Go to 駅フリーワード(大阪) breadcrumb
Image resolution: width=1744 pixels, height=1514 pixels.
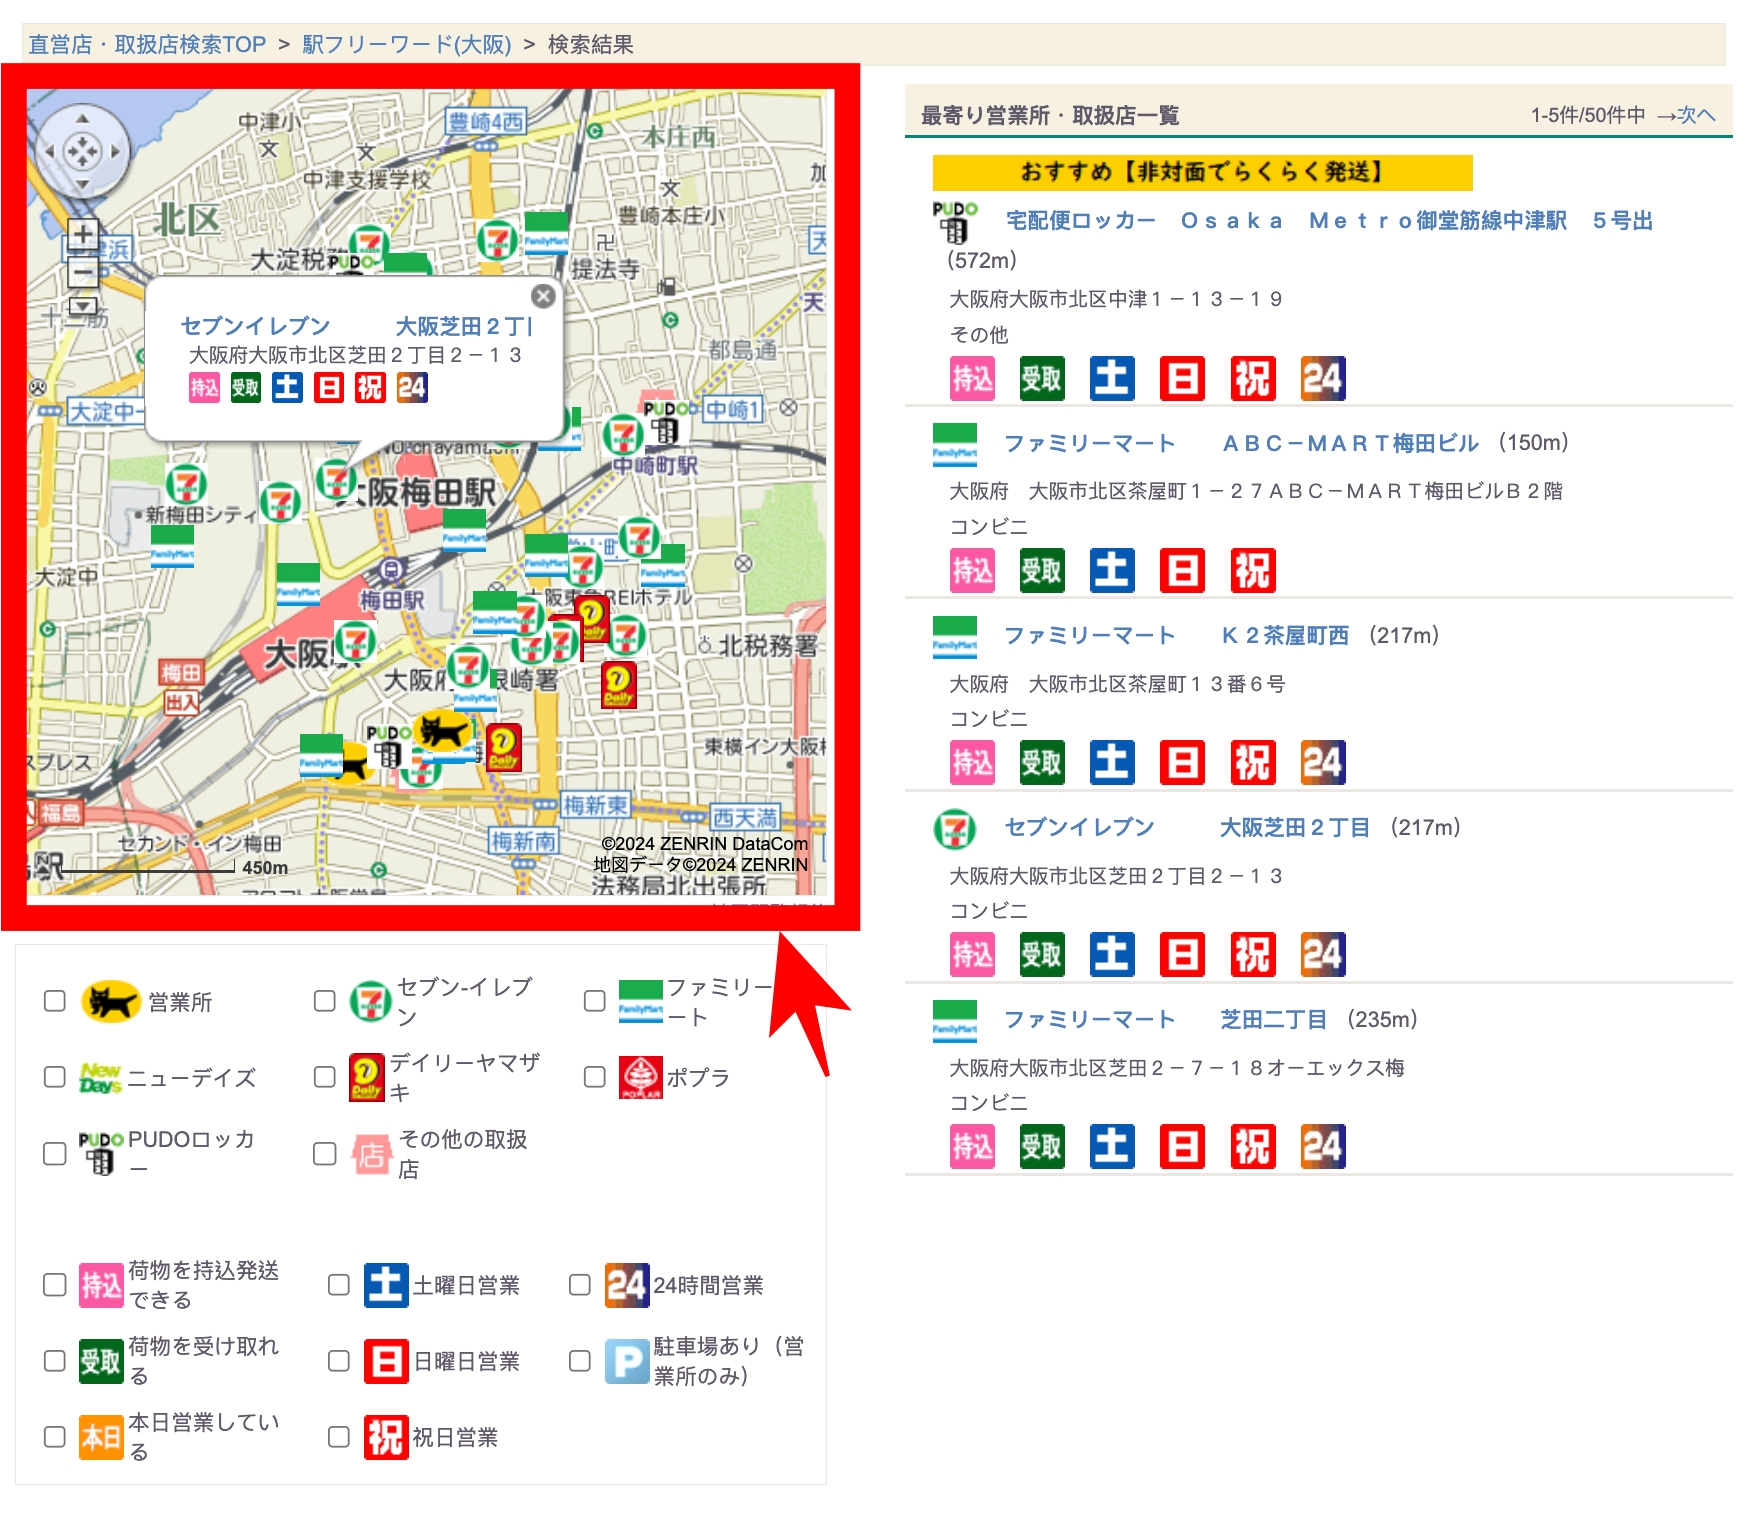(407, 44)
